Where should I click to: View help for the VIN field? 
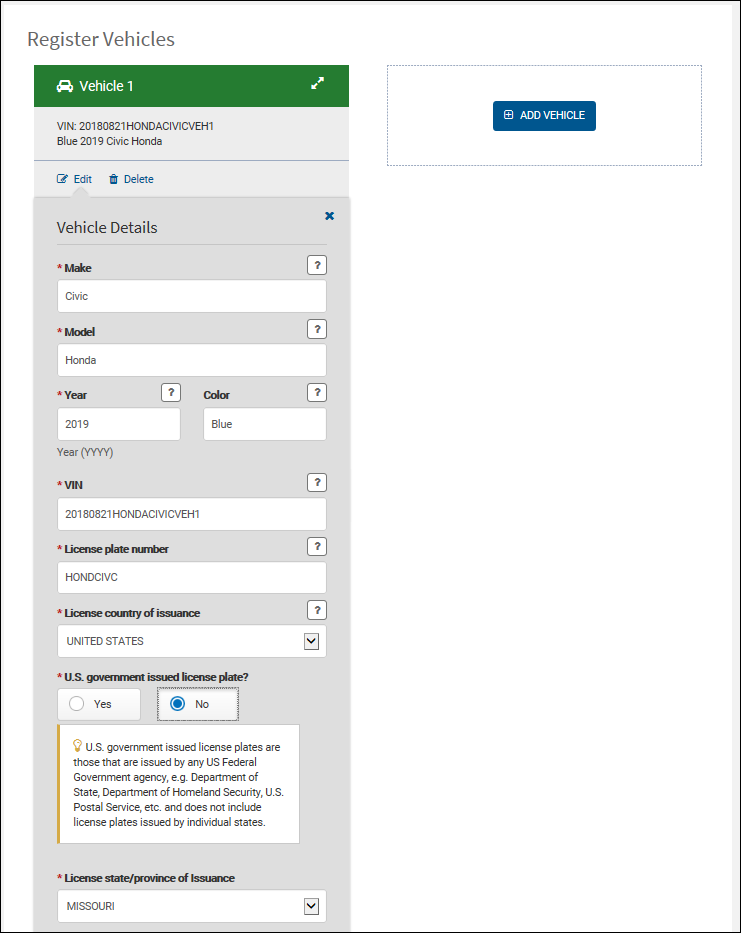click(x=317, y=483)
